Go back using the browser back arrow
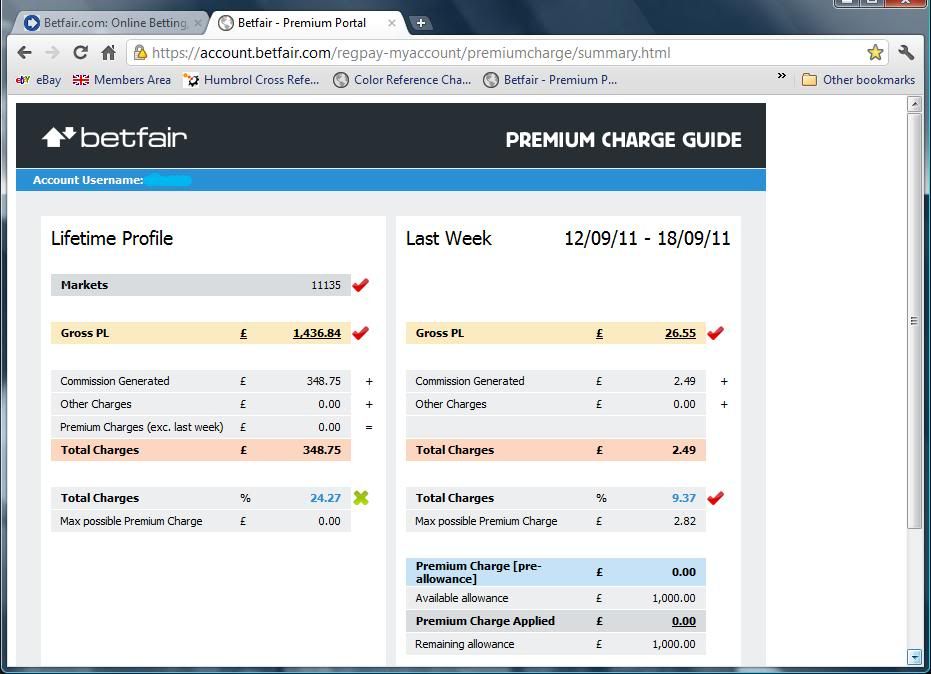Image resolution: width=931 pixels, height=674 pixels. click(x=24, y=53)
